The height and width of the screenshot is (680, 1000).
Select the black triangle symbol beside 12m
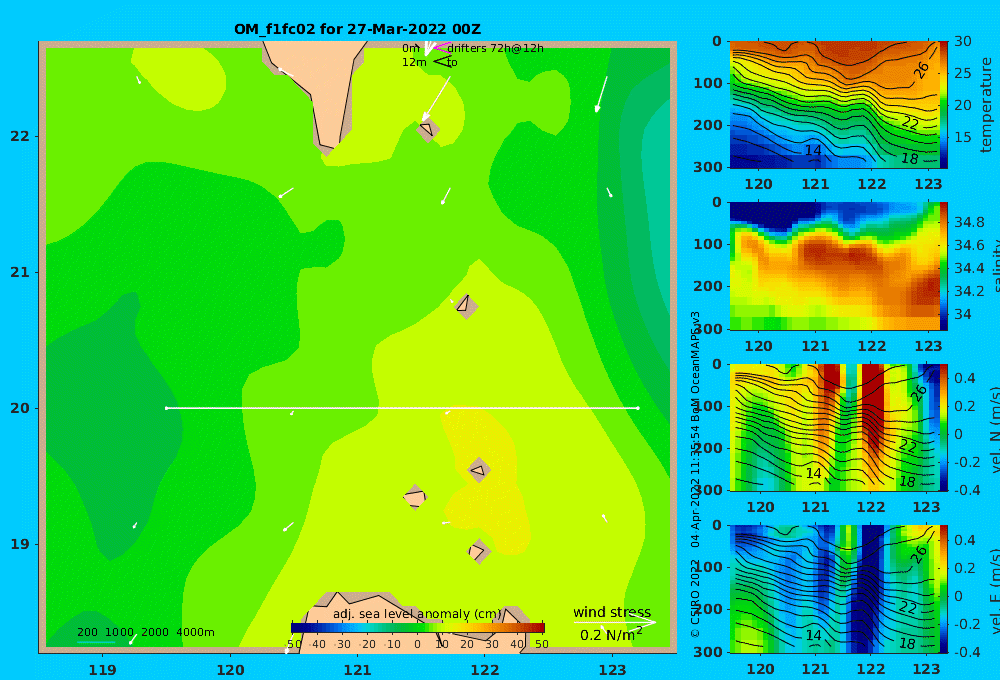(442, 62)
